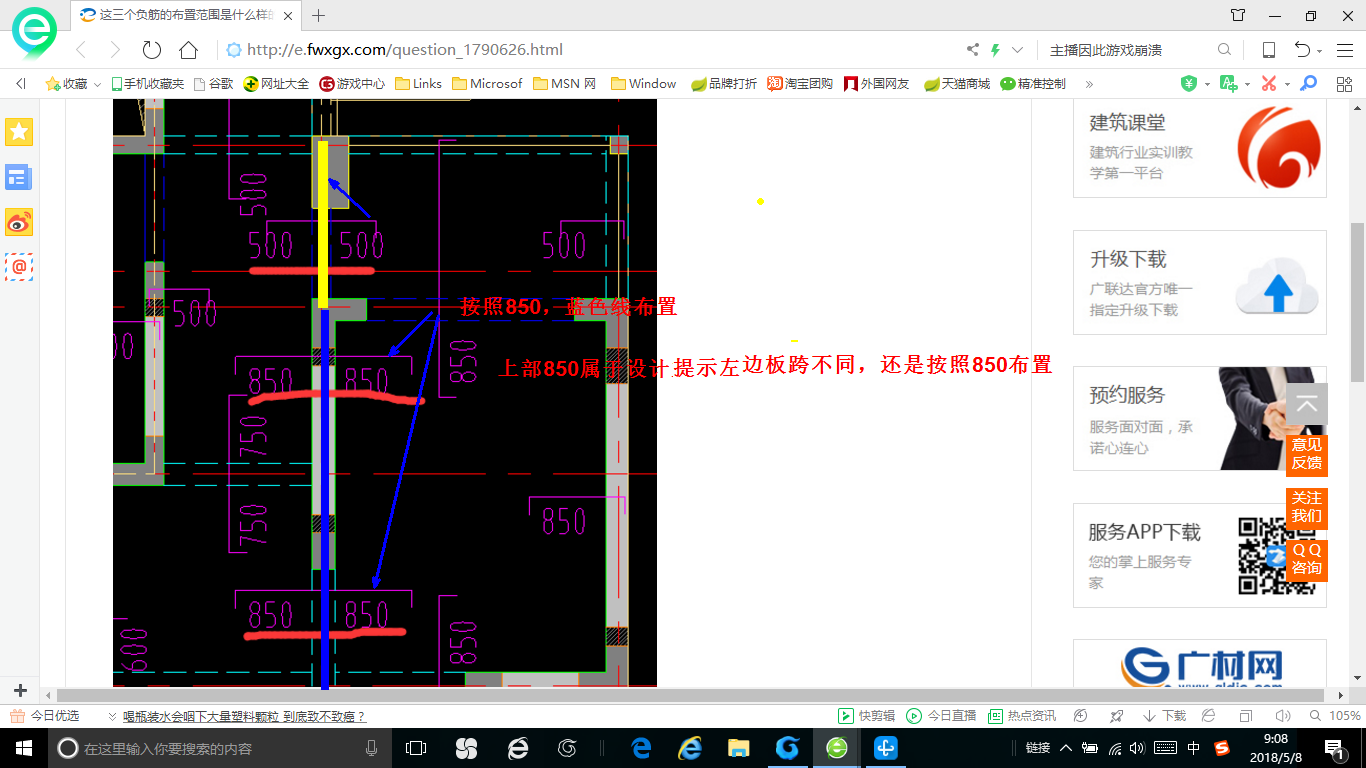Click the blue magnifier extension icon

(1308, 84)
